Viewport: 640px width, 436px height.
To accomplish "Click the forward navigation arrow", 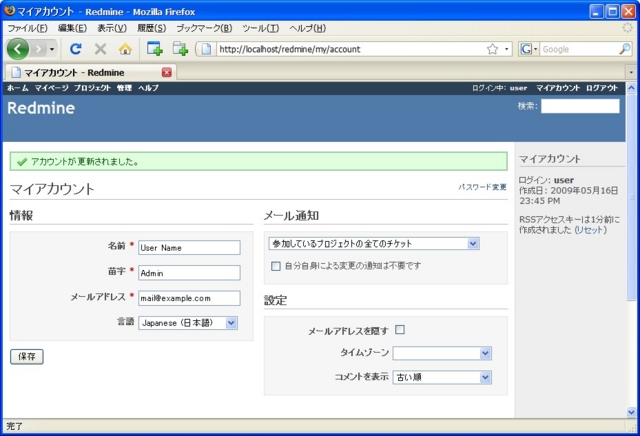I will click(38, 49).
